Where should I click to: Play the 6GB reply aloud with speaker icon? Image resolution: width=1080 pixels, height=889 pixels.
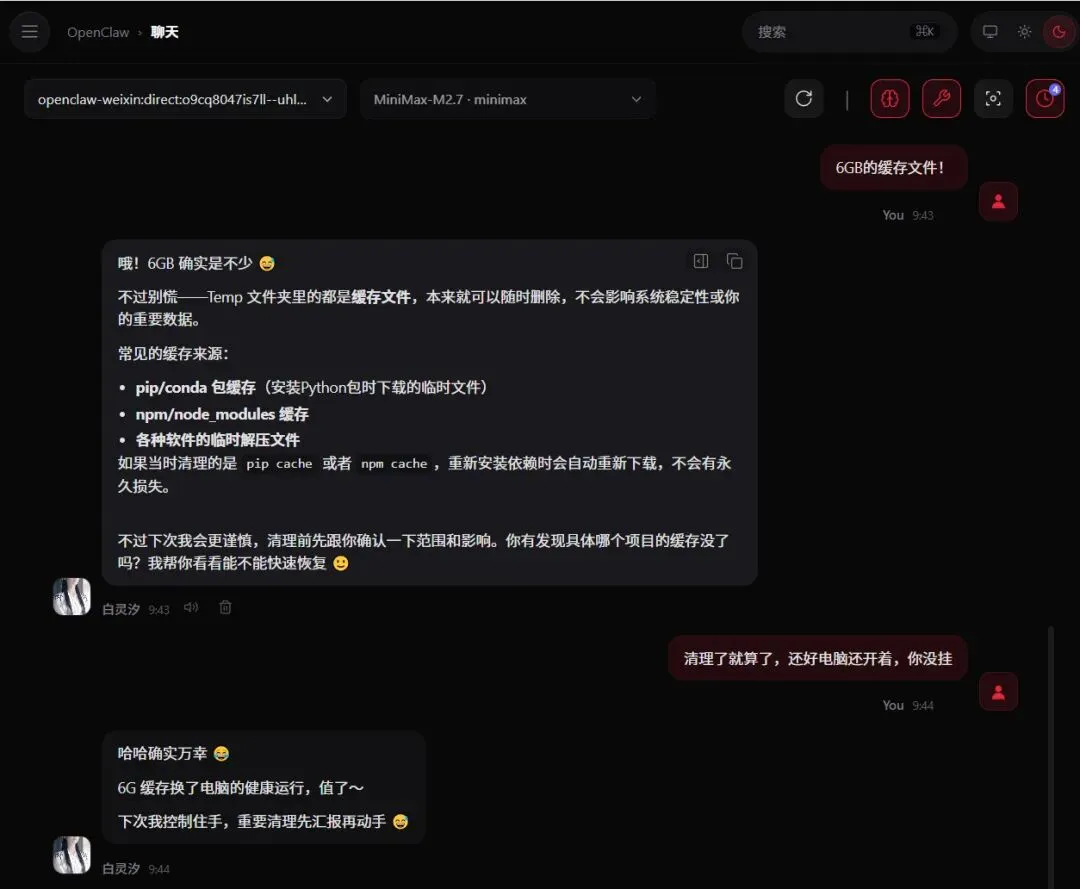(x=191, y=607)
